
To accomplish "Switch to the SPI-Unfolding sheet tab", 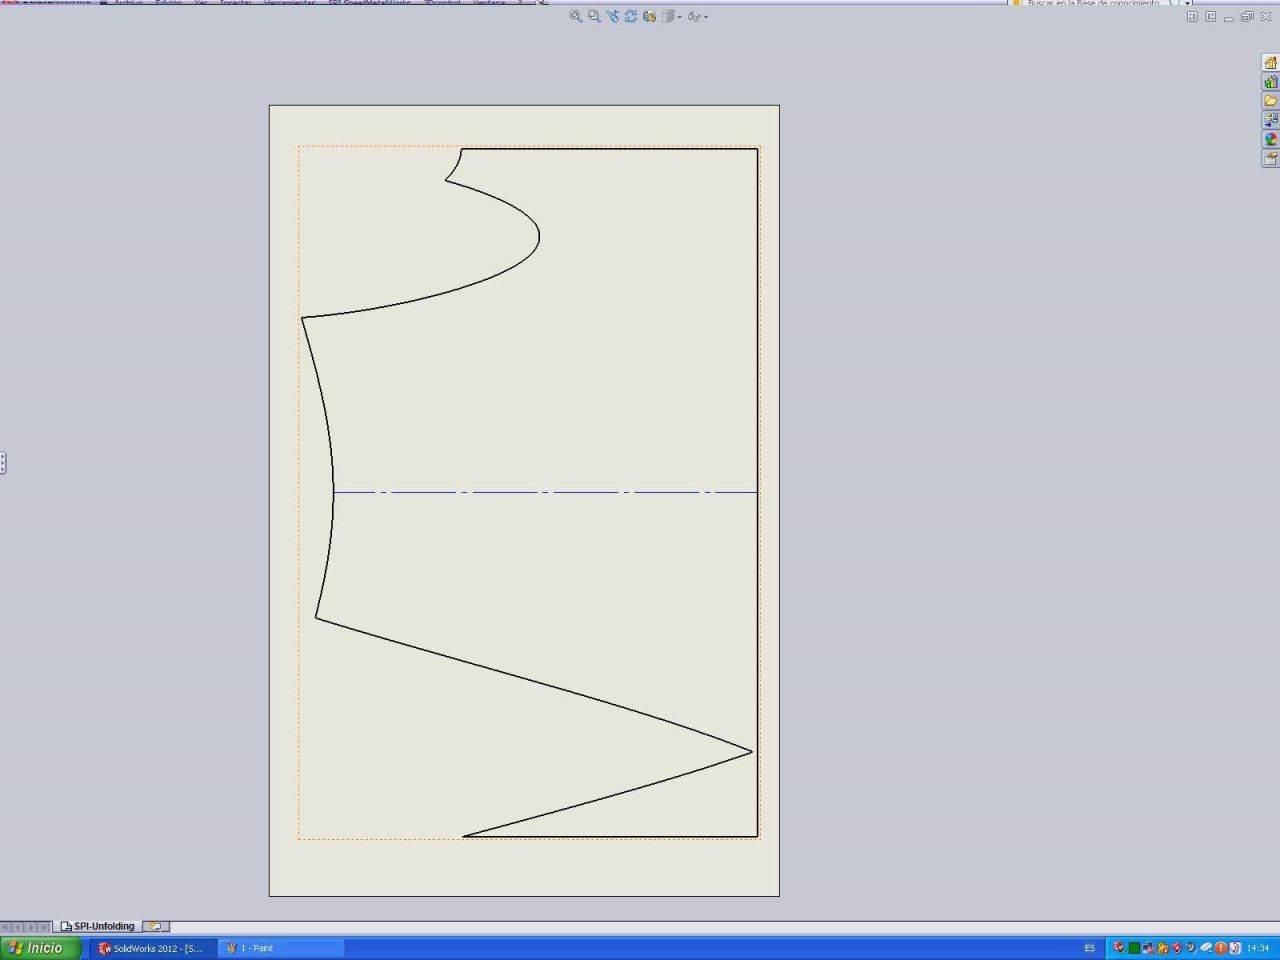I will [x=97, y=926].
